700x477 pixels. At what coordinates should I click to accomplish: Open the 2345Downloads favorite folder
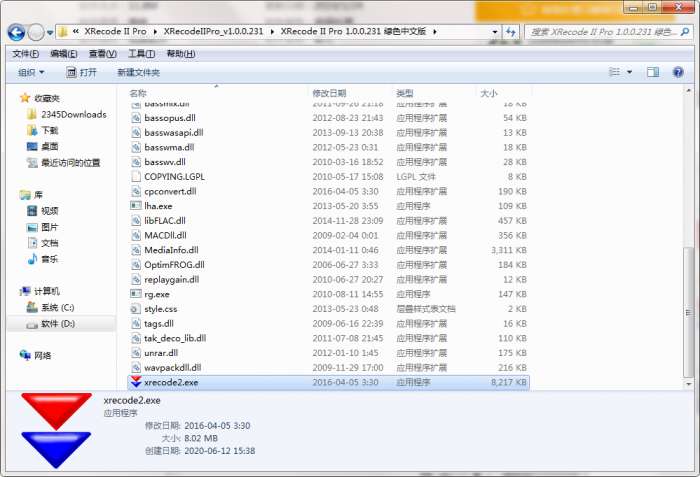click(x=74, y=114)
